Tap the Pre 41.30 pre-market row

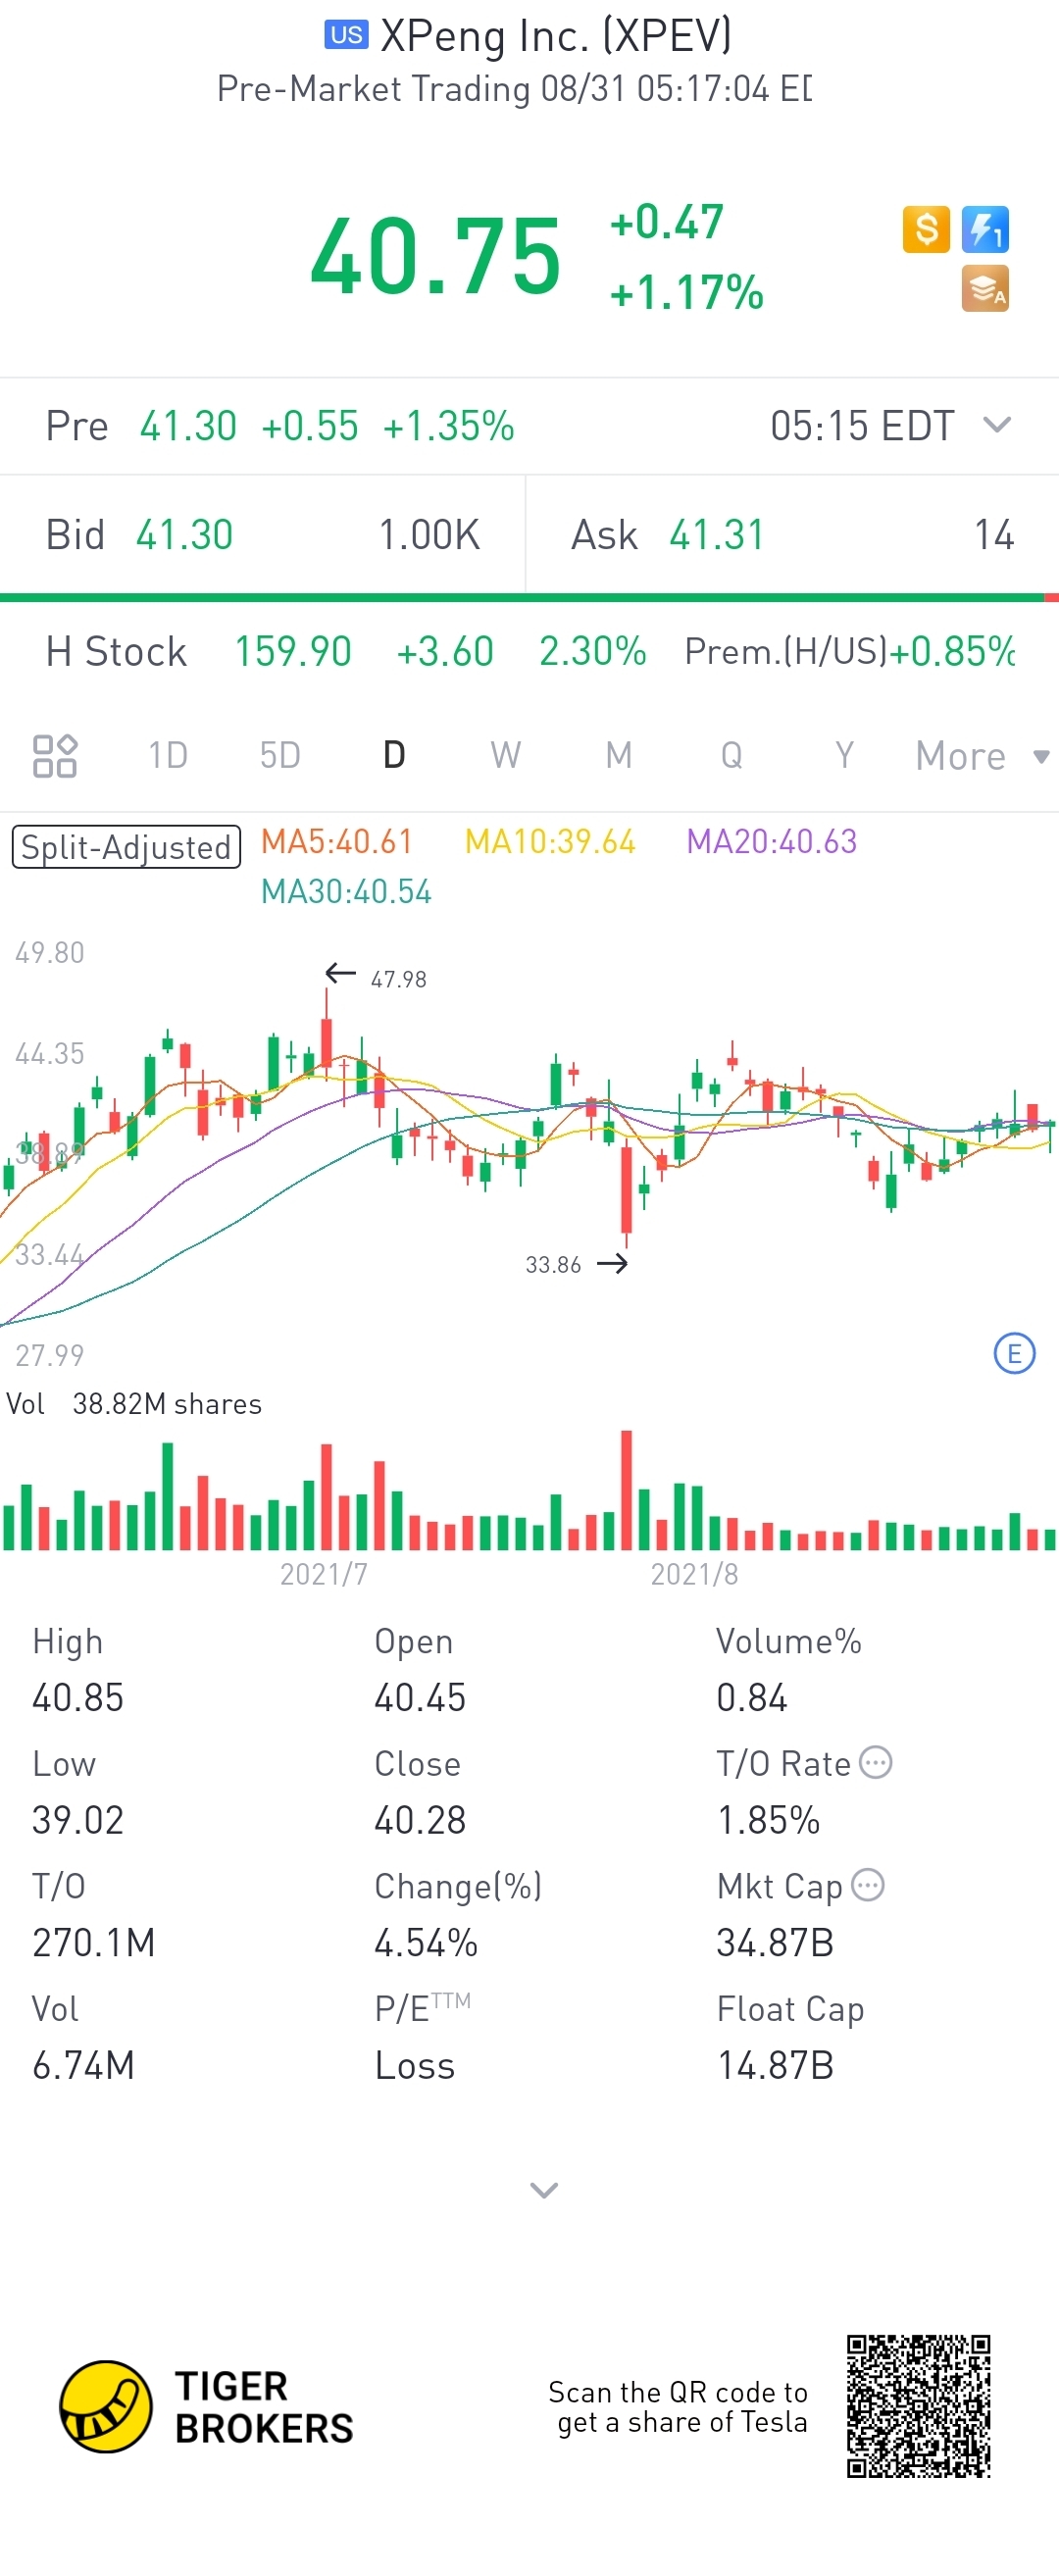point(529,426)
